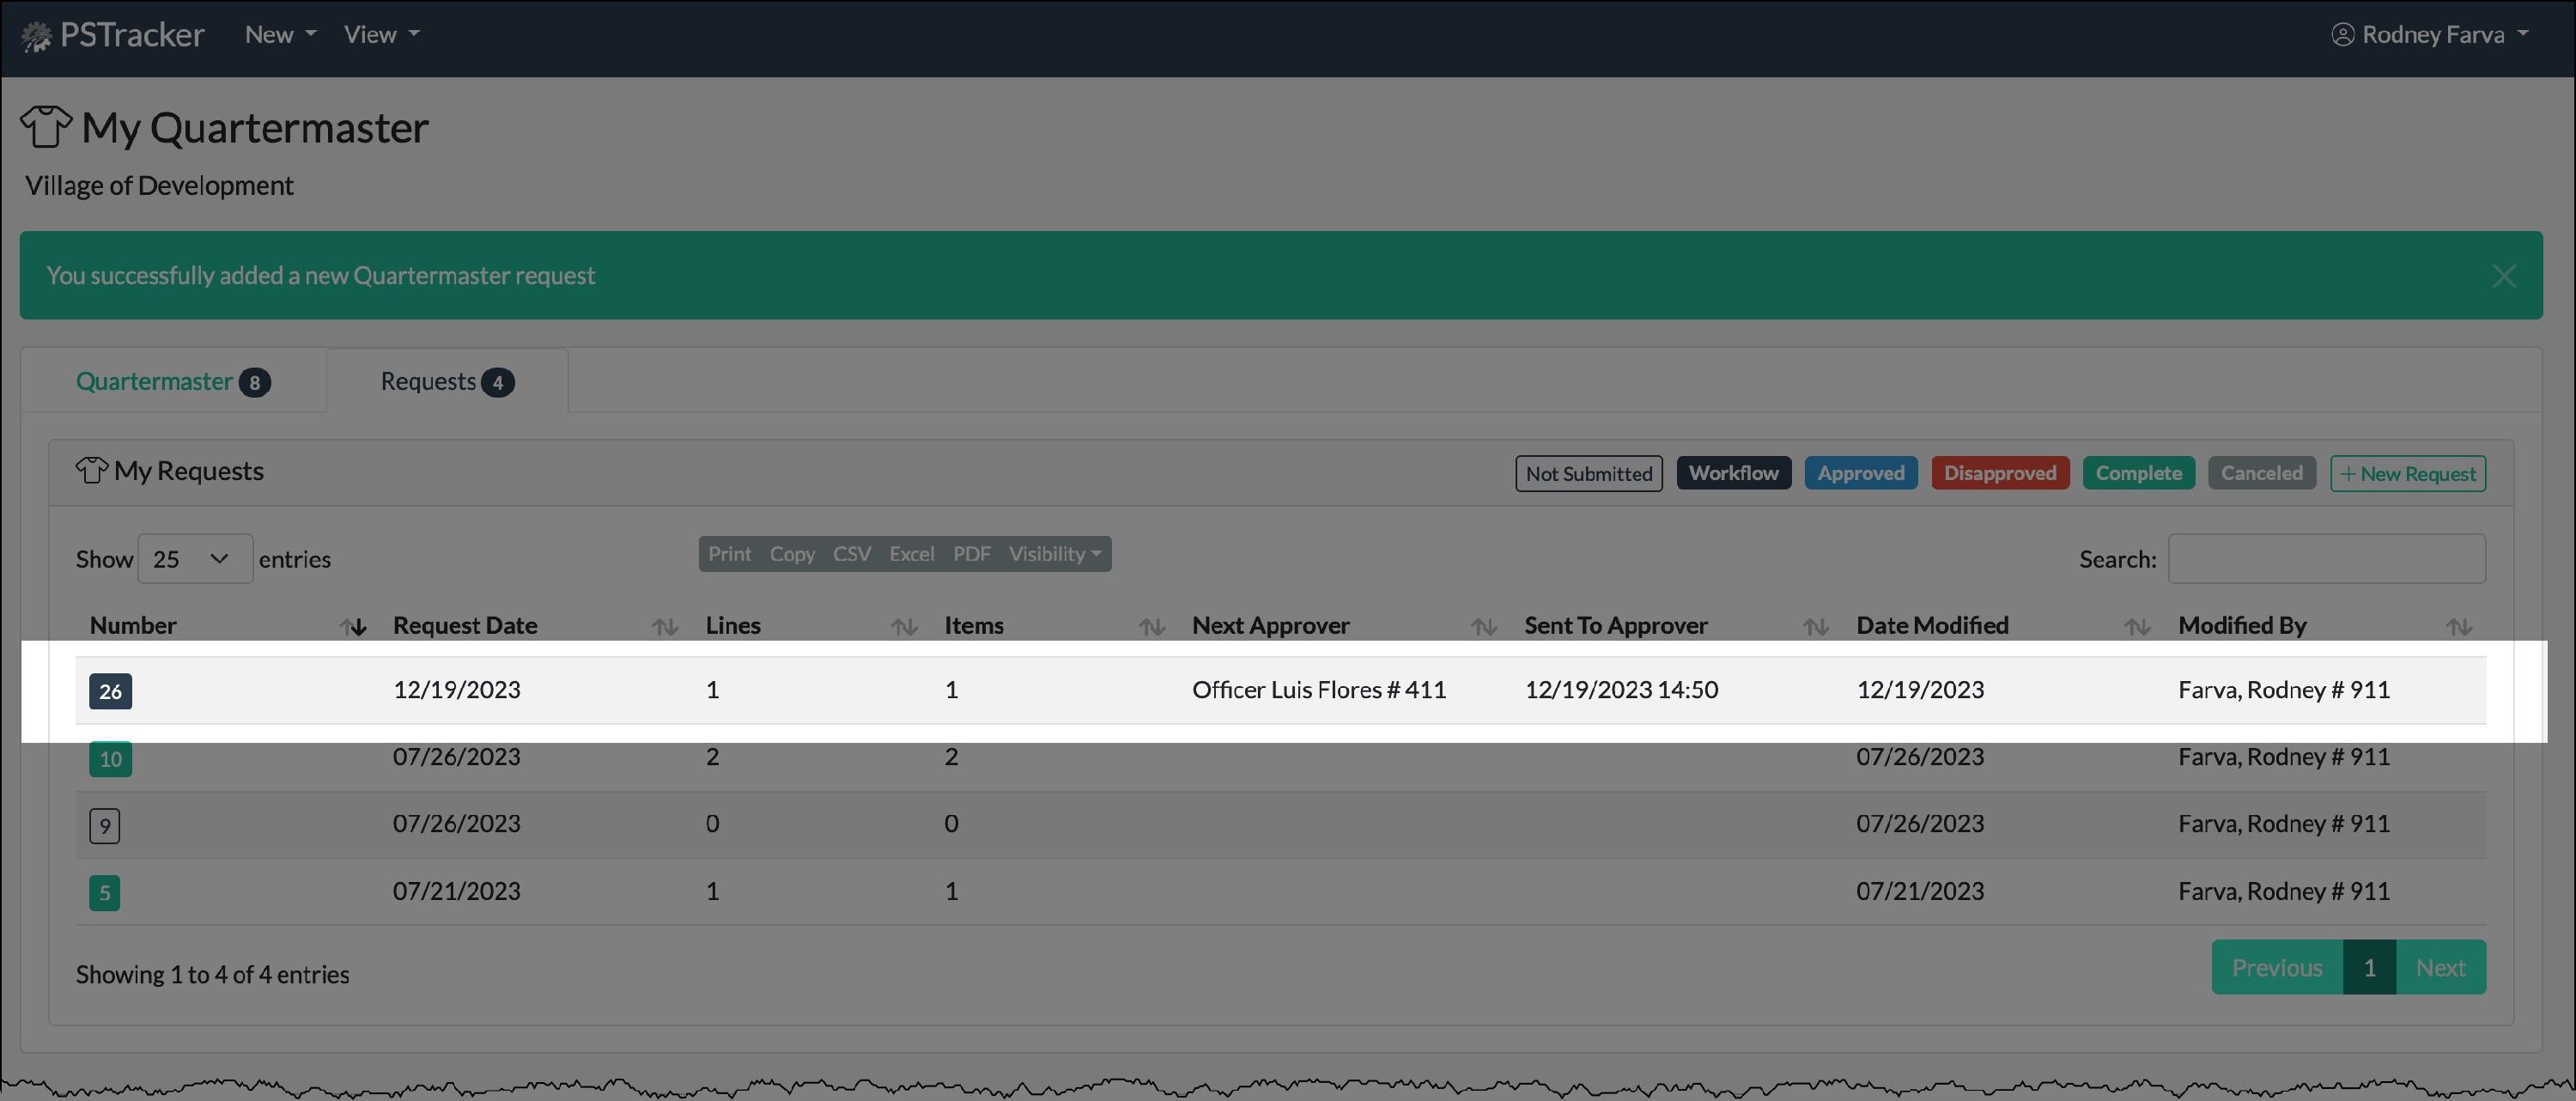The image size is (2576, 1101).
Task: Toggle the Workflow status filter
Action: [x=1733, y=474]
